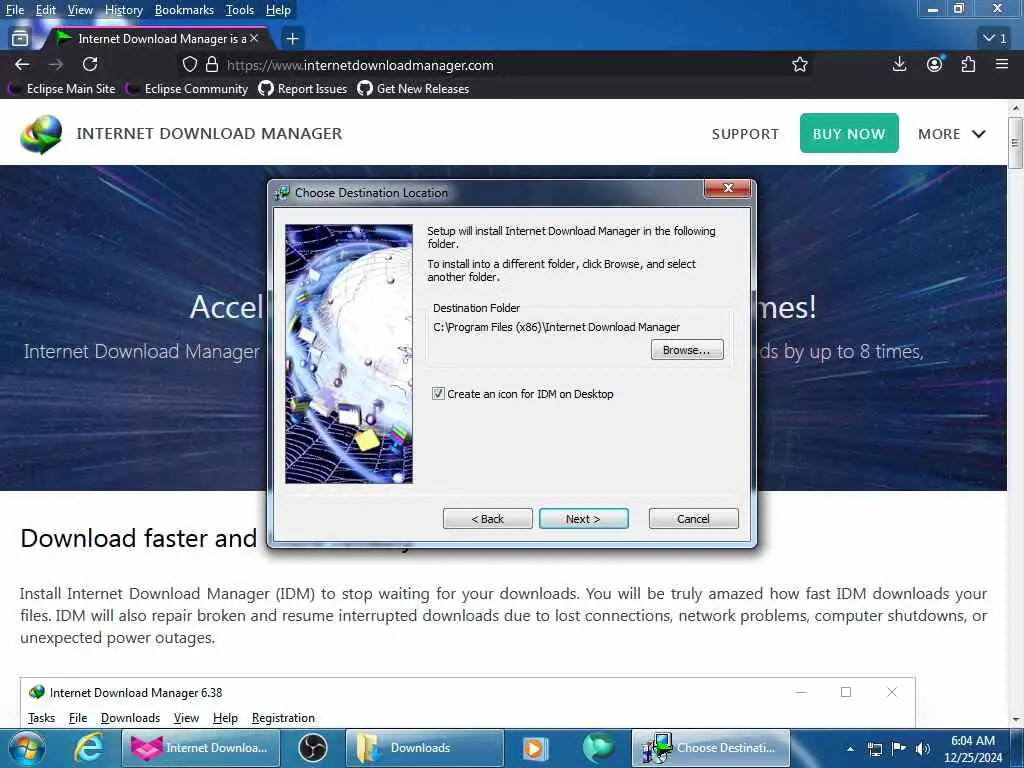Open Firefox Bookmarks menu
This screenshot has height=768, width=1024.
[184, 10]
